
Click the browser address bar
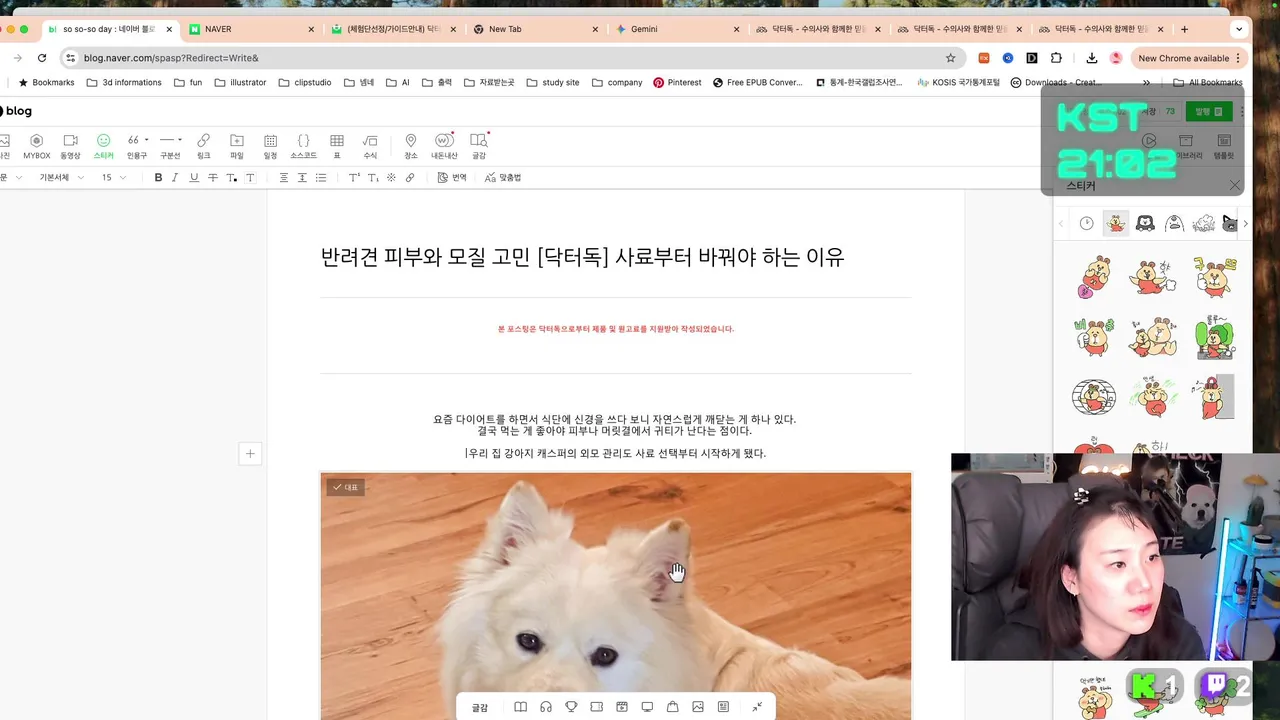pos(508,58)
